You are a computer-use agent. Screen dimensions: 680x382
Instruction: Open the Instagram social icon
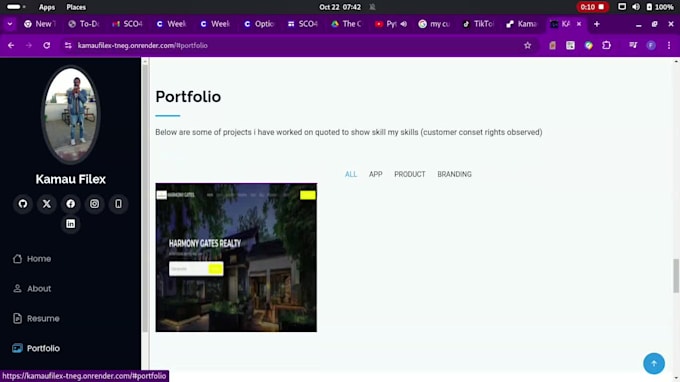[x=95, y=204]
